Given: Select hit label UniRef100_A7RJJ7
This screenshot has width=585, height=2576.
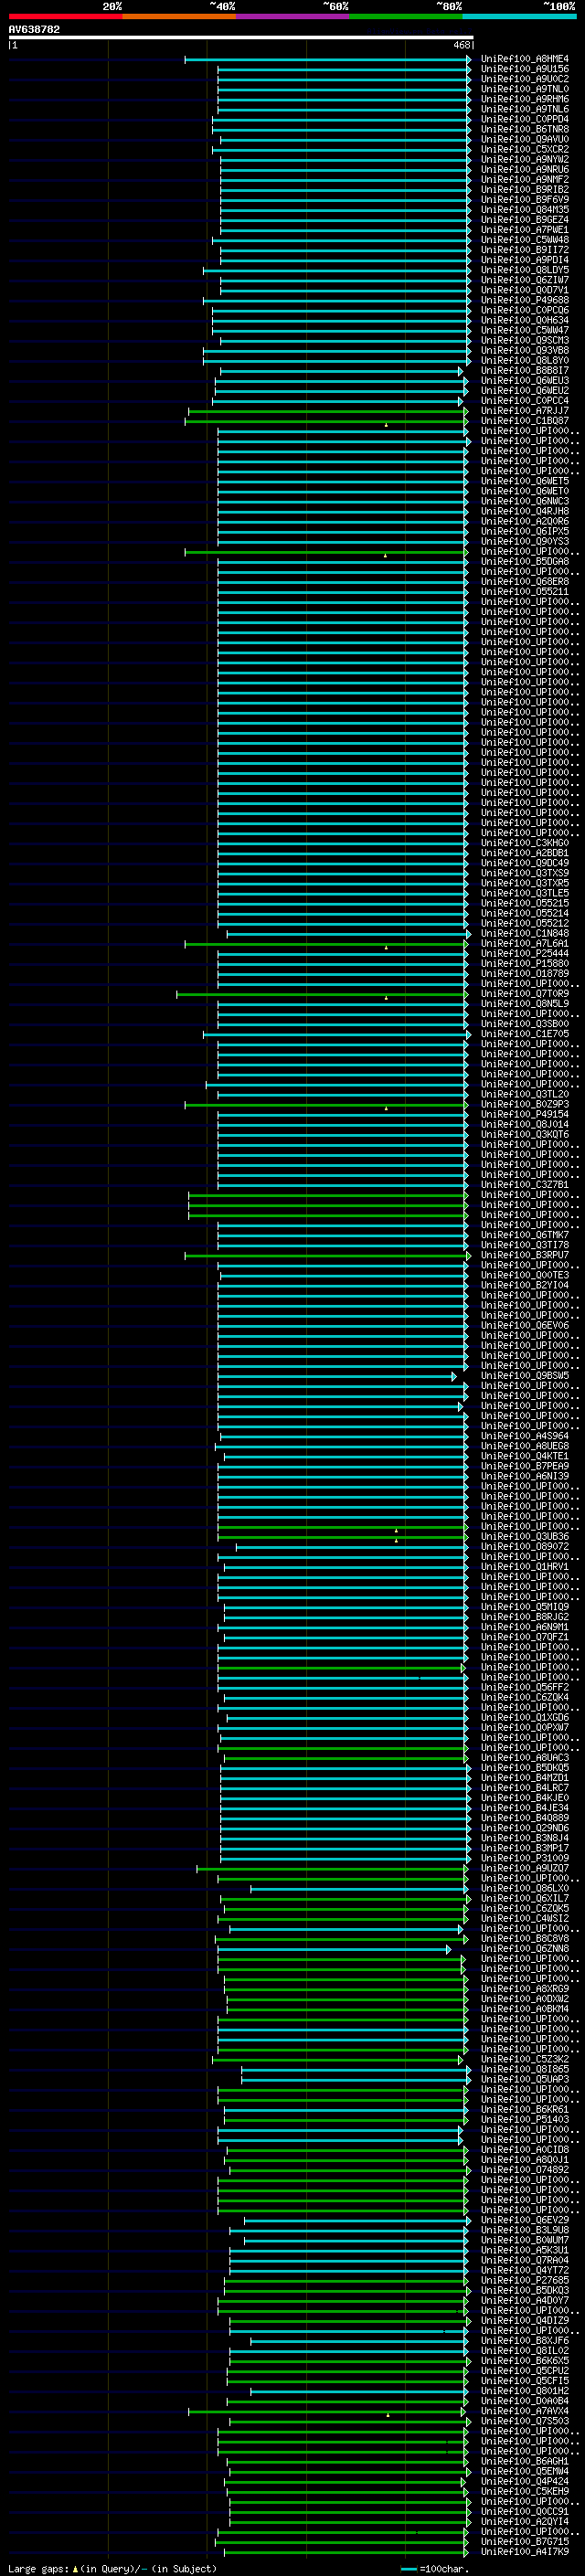Looking at the screenshot, I should coord(524,411).
